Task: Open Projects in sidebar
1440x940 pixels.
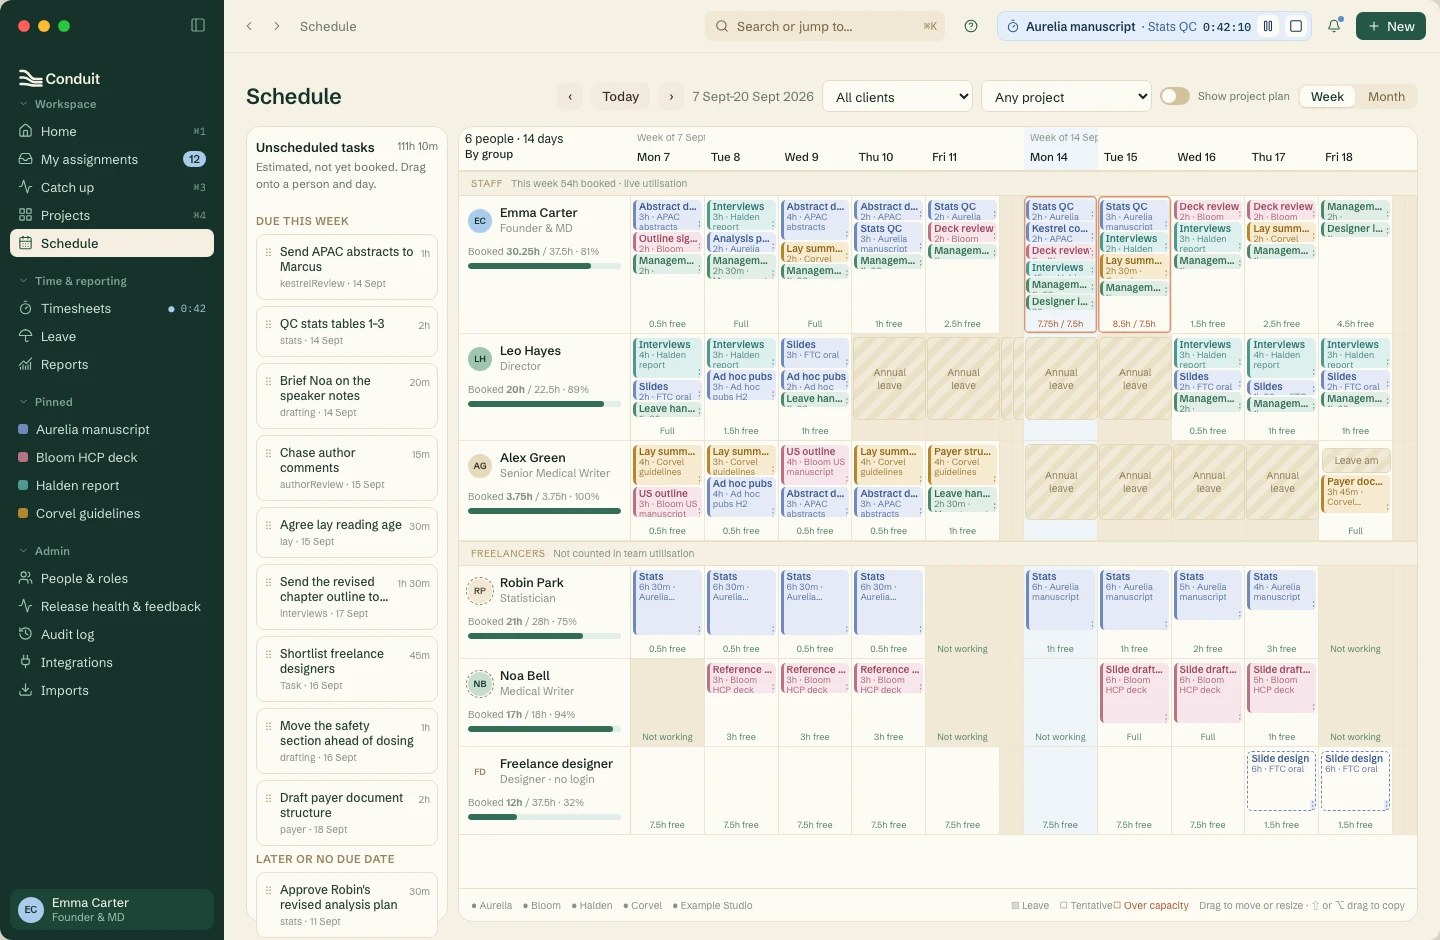Action: [x=112, y=215]
